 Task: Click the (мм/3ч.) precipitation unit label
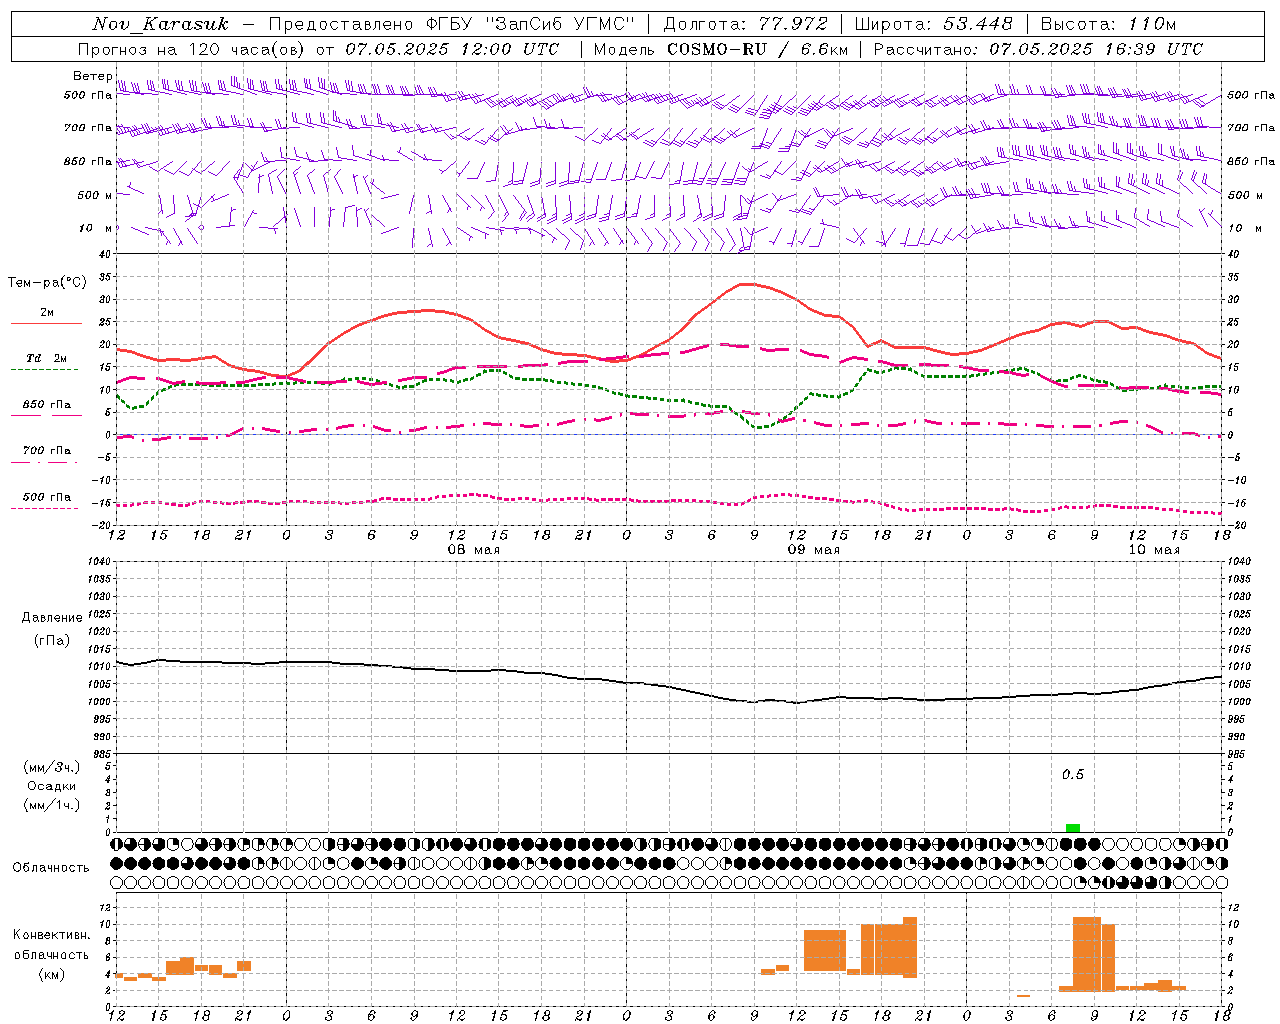coord(51,767)
